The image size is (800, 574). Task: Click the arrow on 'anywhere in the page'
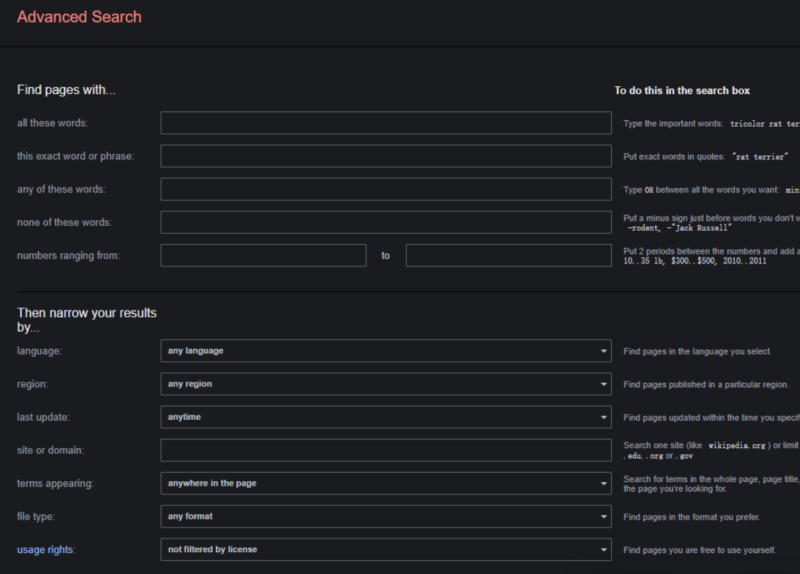(x=604, y=484)
